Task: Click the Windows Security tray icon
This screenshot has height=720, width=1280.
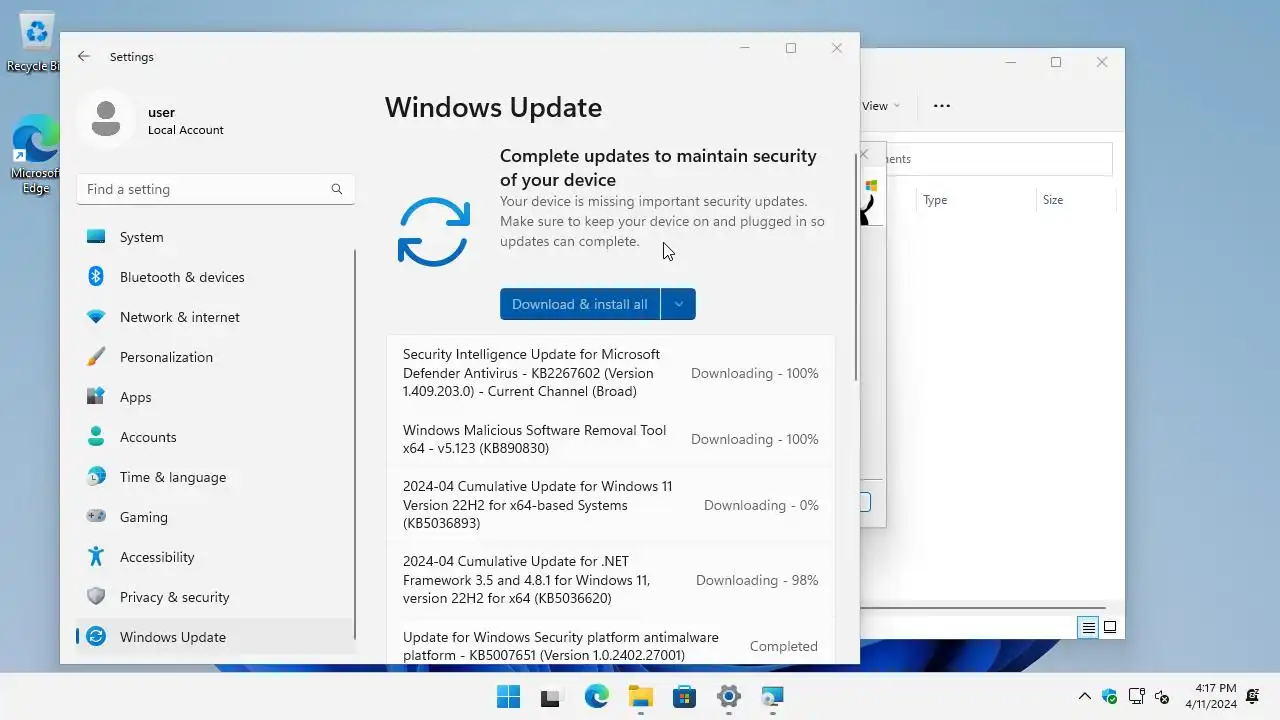Action: coord(1109,697)
